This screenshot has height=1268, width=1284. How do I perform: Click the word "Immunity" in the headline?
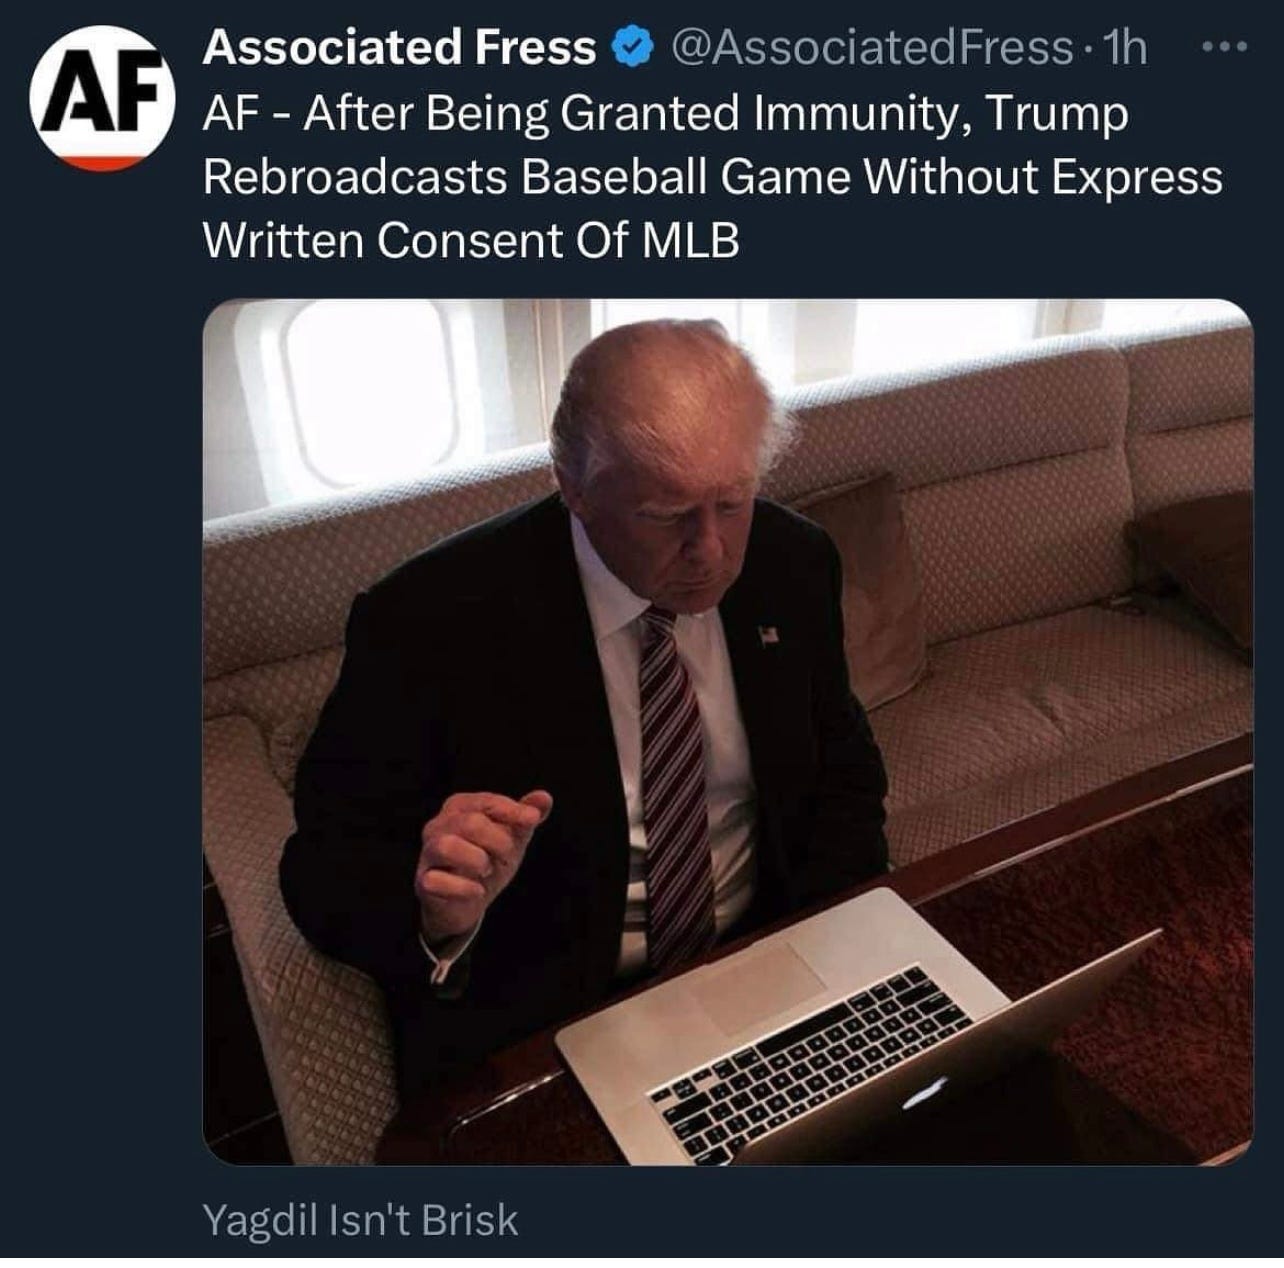(x=860, y=115)
